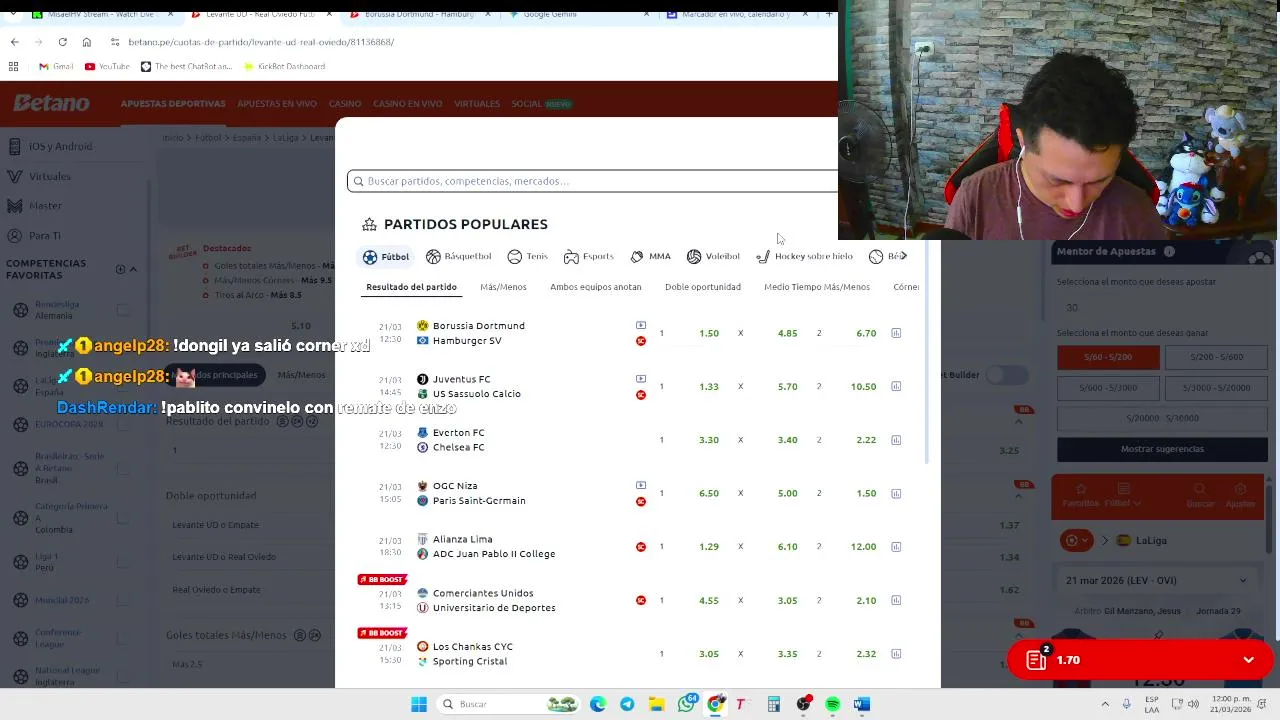The width and height of the screenshot is (1280, 720).
Task: Open Gmail bookmark in bookmarks bar
Action: point(56,67)
